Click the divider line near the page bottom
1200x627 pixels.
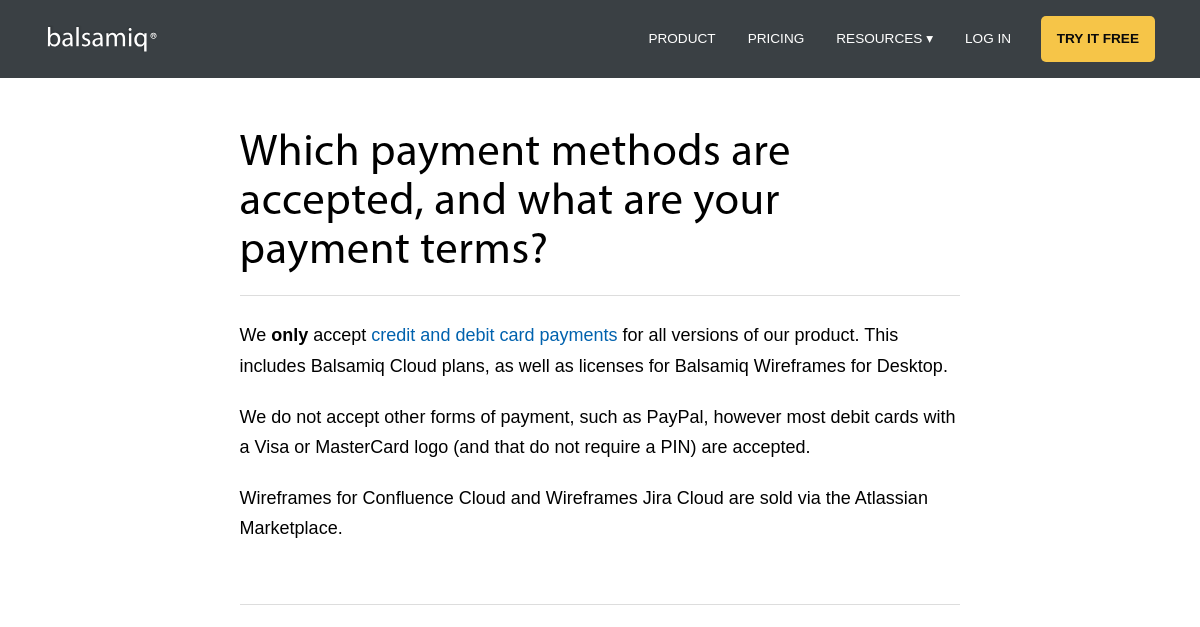point(600,604)
